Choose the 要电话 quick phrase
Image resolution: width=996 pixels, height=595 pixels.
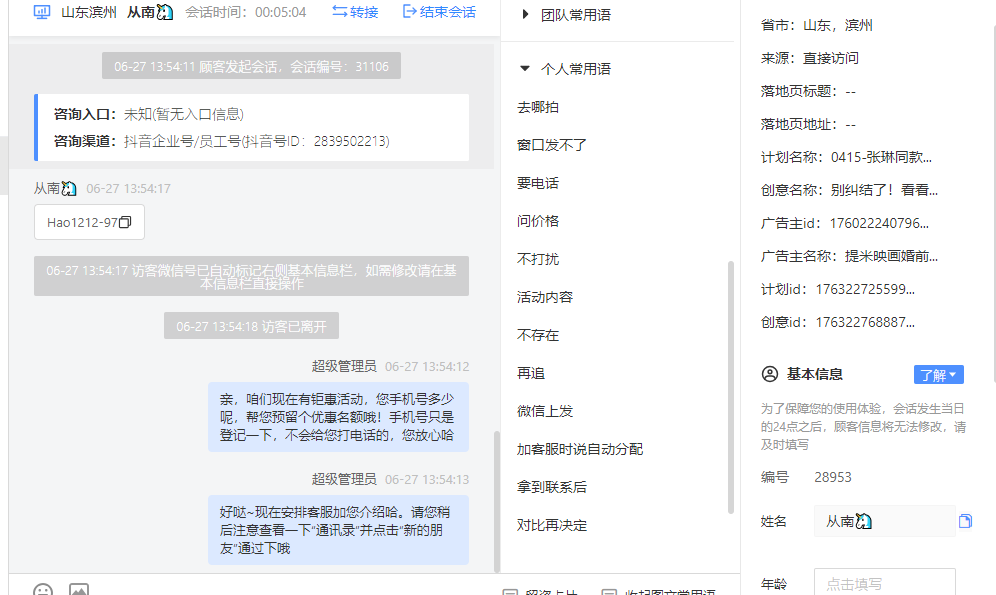[538, 184]
